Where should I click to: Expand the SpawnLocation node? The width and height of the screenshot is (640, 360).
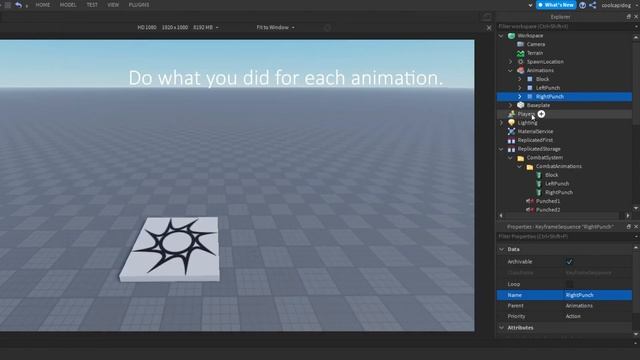pos(511,62)
